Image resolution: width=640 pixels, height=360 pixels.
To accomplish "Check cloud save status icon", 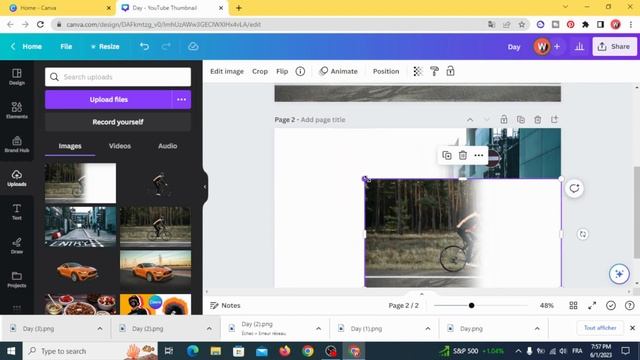I will click(193, 47).
